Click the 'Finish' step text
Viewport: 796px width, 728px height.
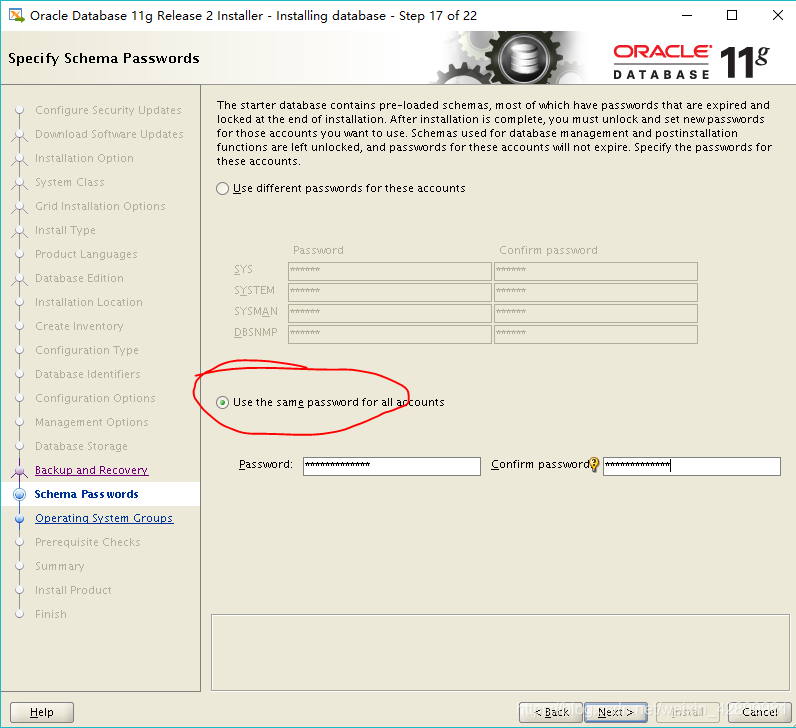pyautogui.click(x=51, y=614)
